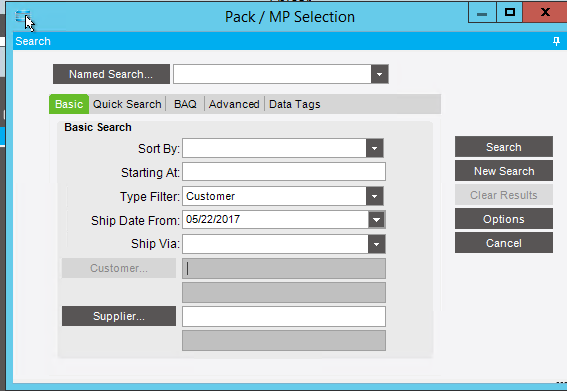Expand the Ship Via dropdown list
567x391 pixels.
click(376, 244)
